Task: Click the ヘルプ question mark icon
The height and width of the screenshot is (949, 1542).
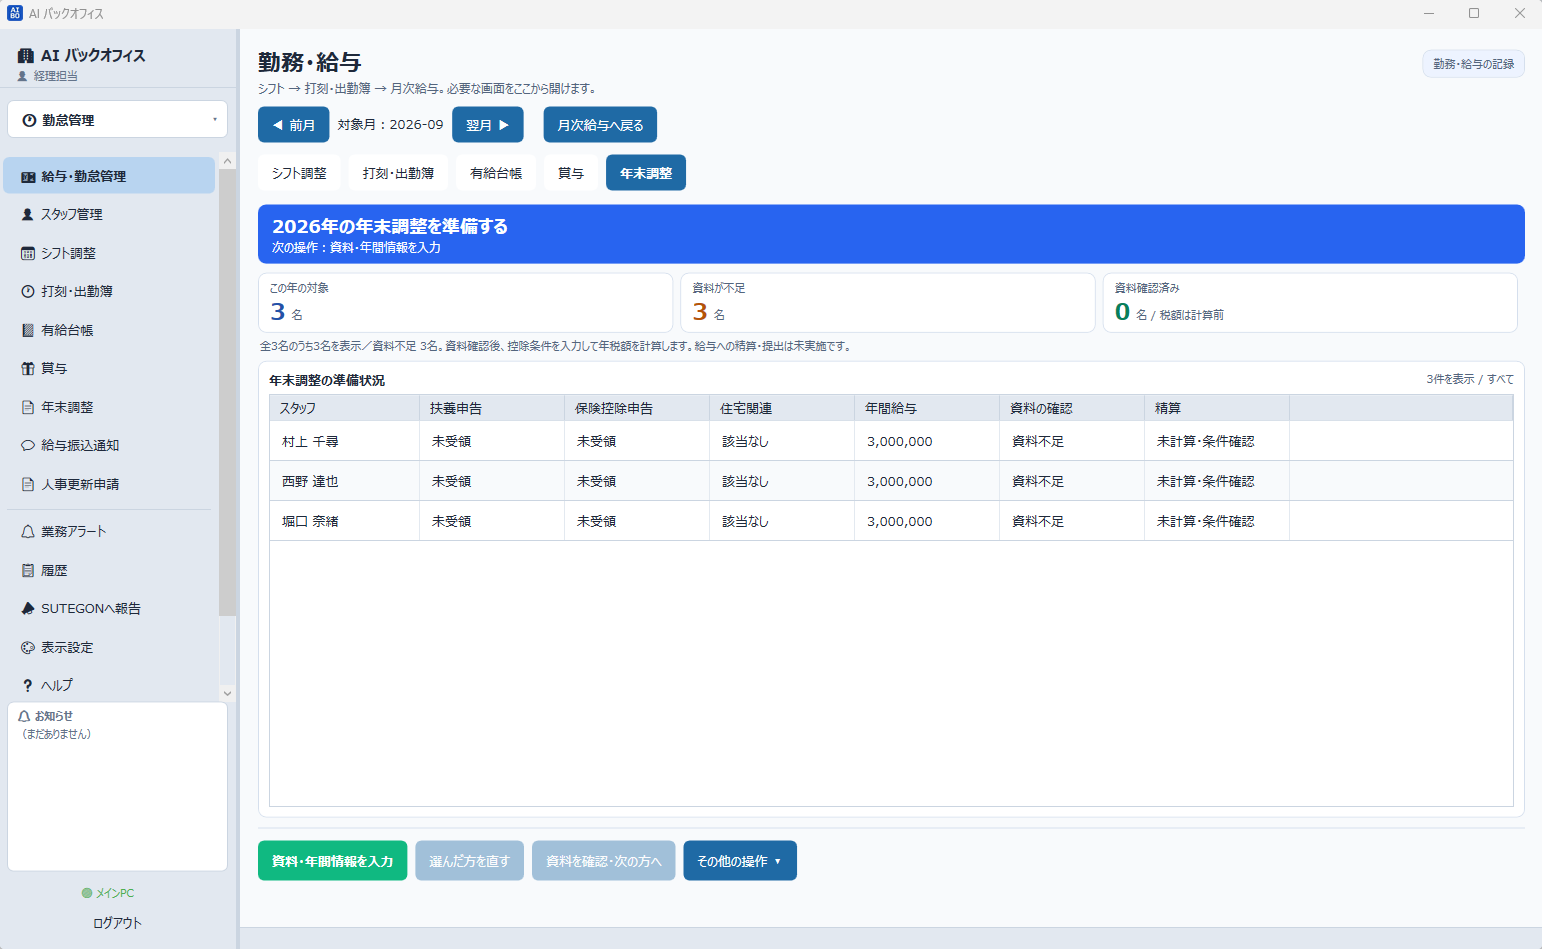Action: coord(28,686)
